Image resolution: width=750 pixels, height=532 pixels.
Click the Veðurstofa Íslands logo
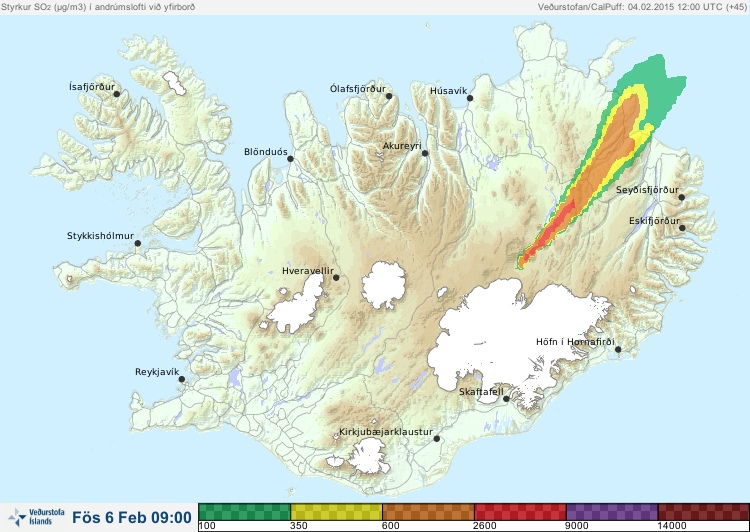click(x=36, y=517)
